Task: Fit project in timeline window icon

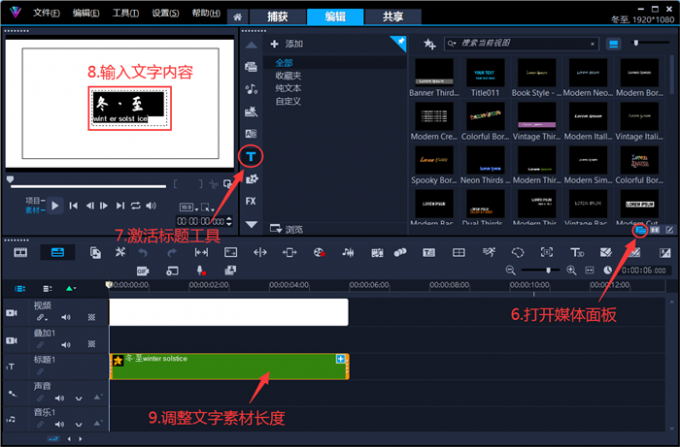Action: [x=589, y=271]
